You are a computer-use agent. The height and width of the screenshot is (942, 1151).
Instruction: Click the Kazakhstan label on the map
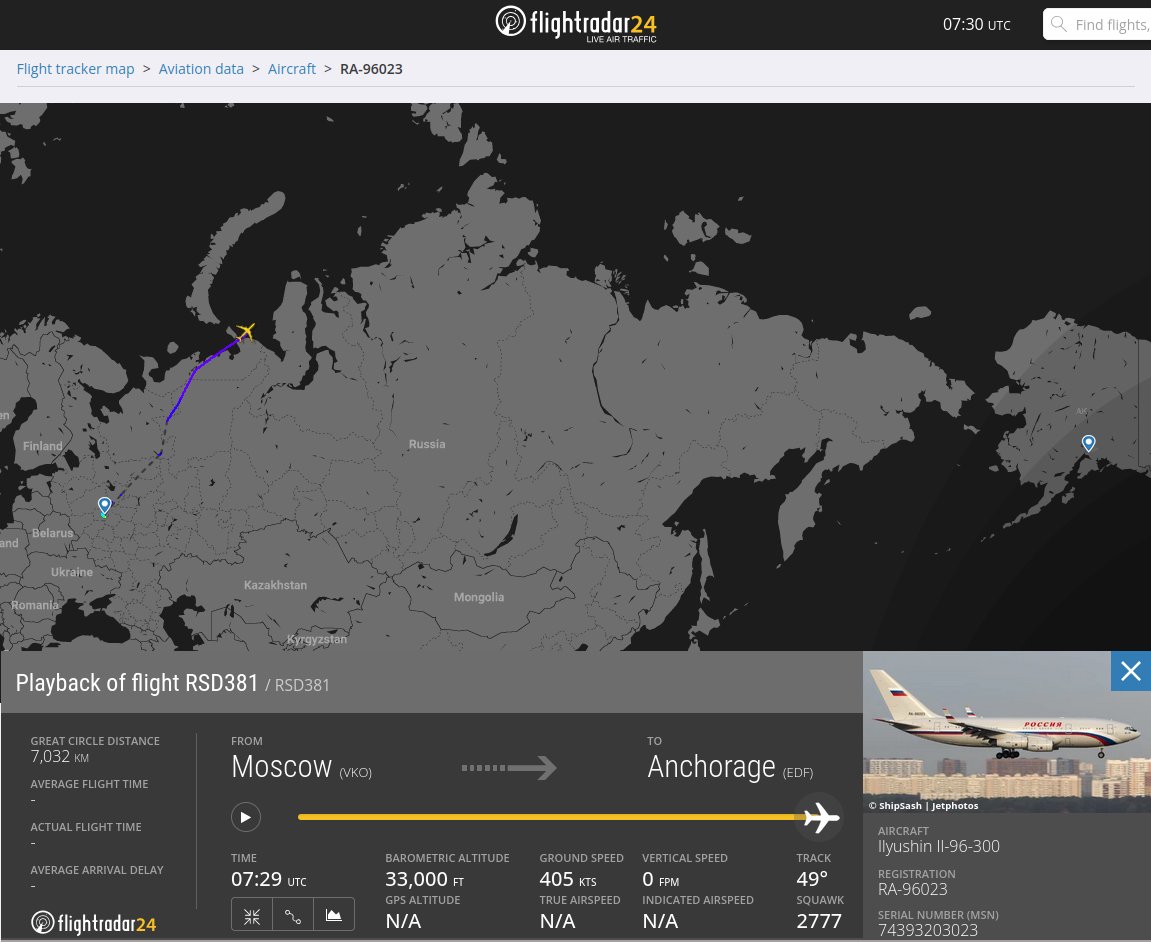275,585
